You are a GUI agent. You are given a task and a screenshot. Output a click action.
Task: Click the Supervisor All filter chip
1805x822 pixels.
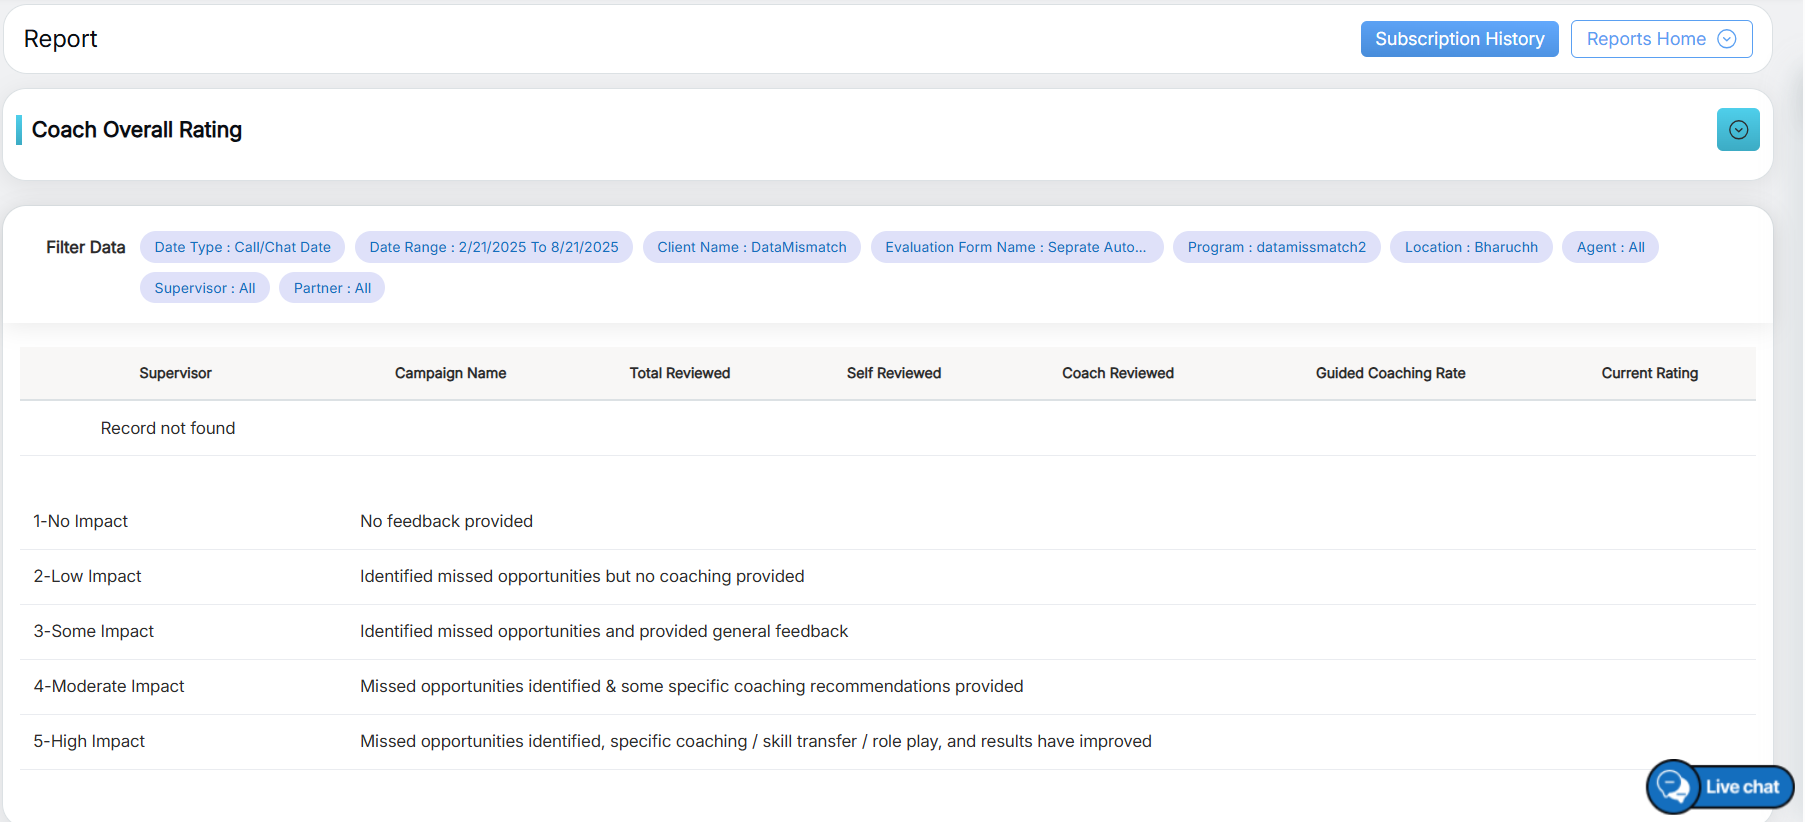point(204,288)
